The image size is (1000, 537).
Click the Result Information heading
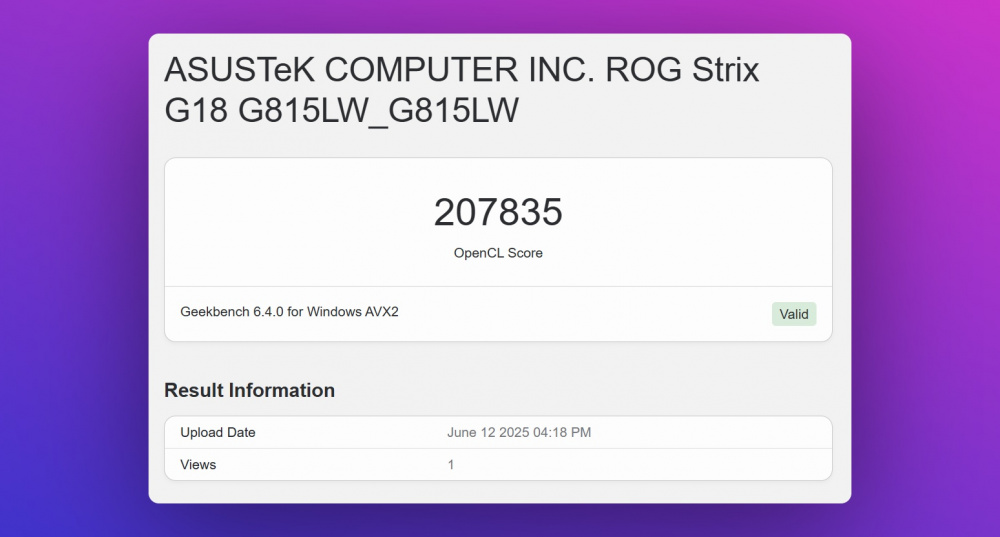click(249, 390)
